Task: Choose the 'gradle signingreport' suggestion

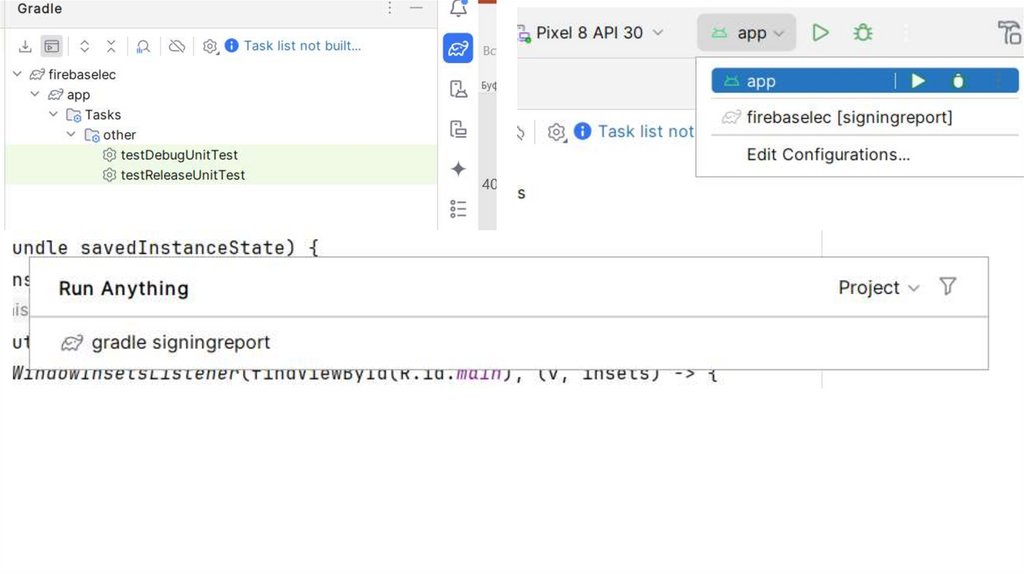Action: 509,343
